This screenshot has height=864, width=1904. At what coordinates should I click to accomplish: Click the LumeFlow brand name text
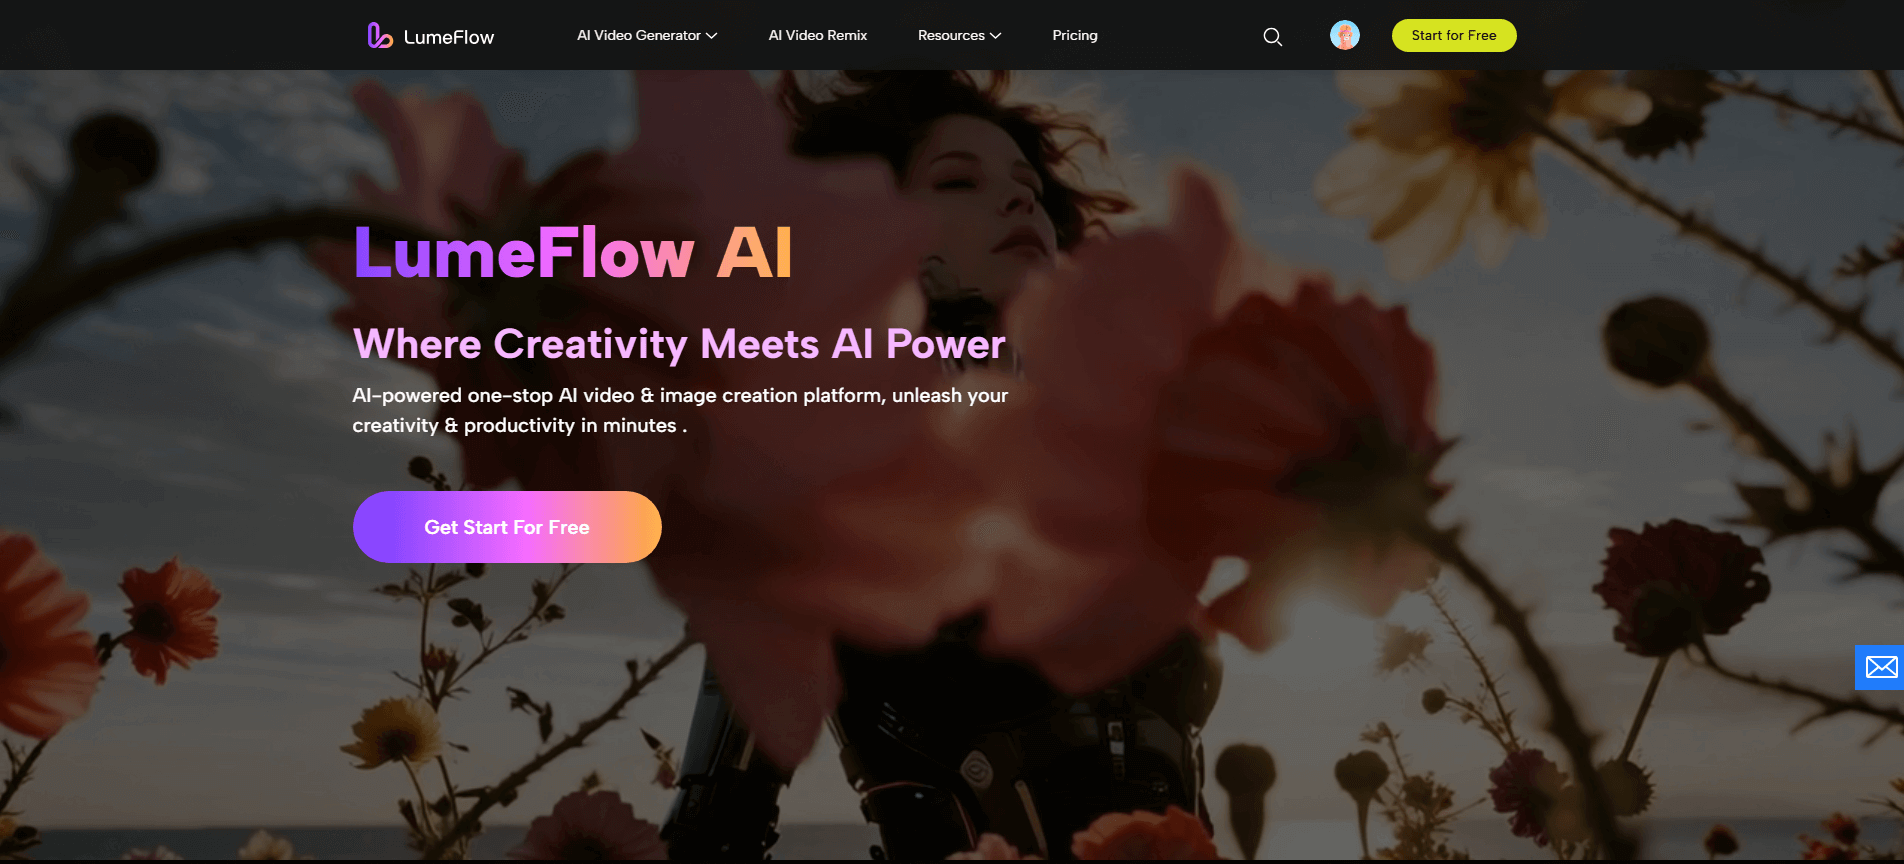449,37
